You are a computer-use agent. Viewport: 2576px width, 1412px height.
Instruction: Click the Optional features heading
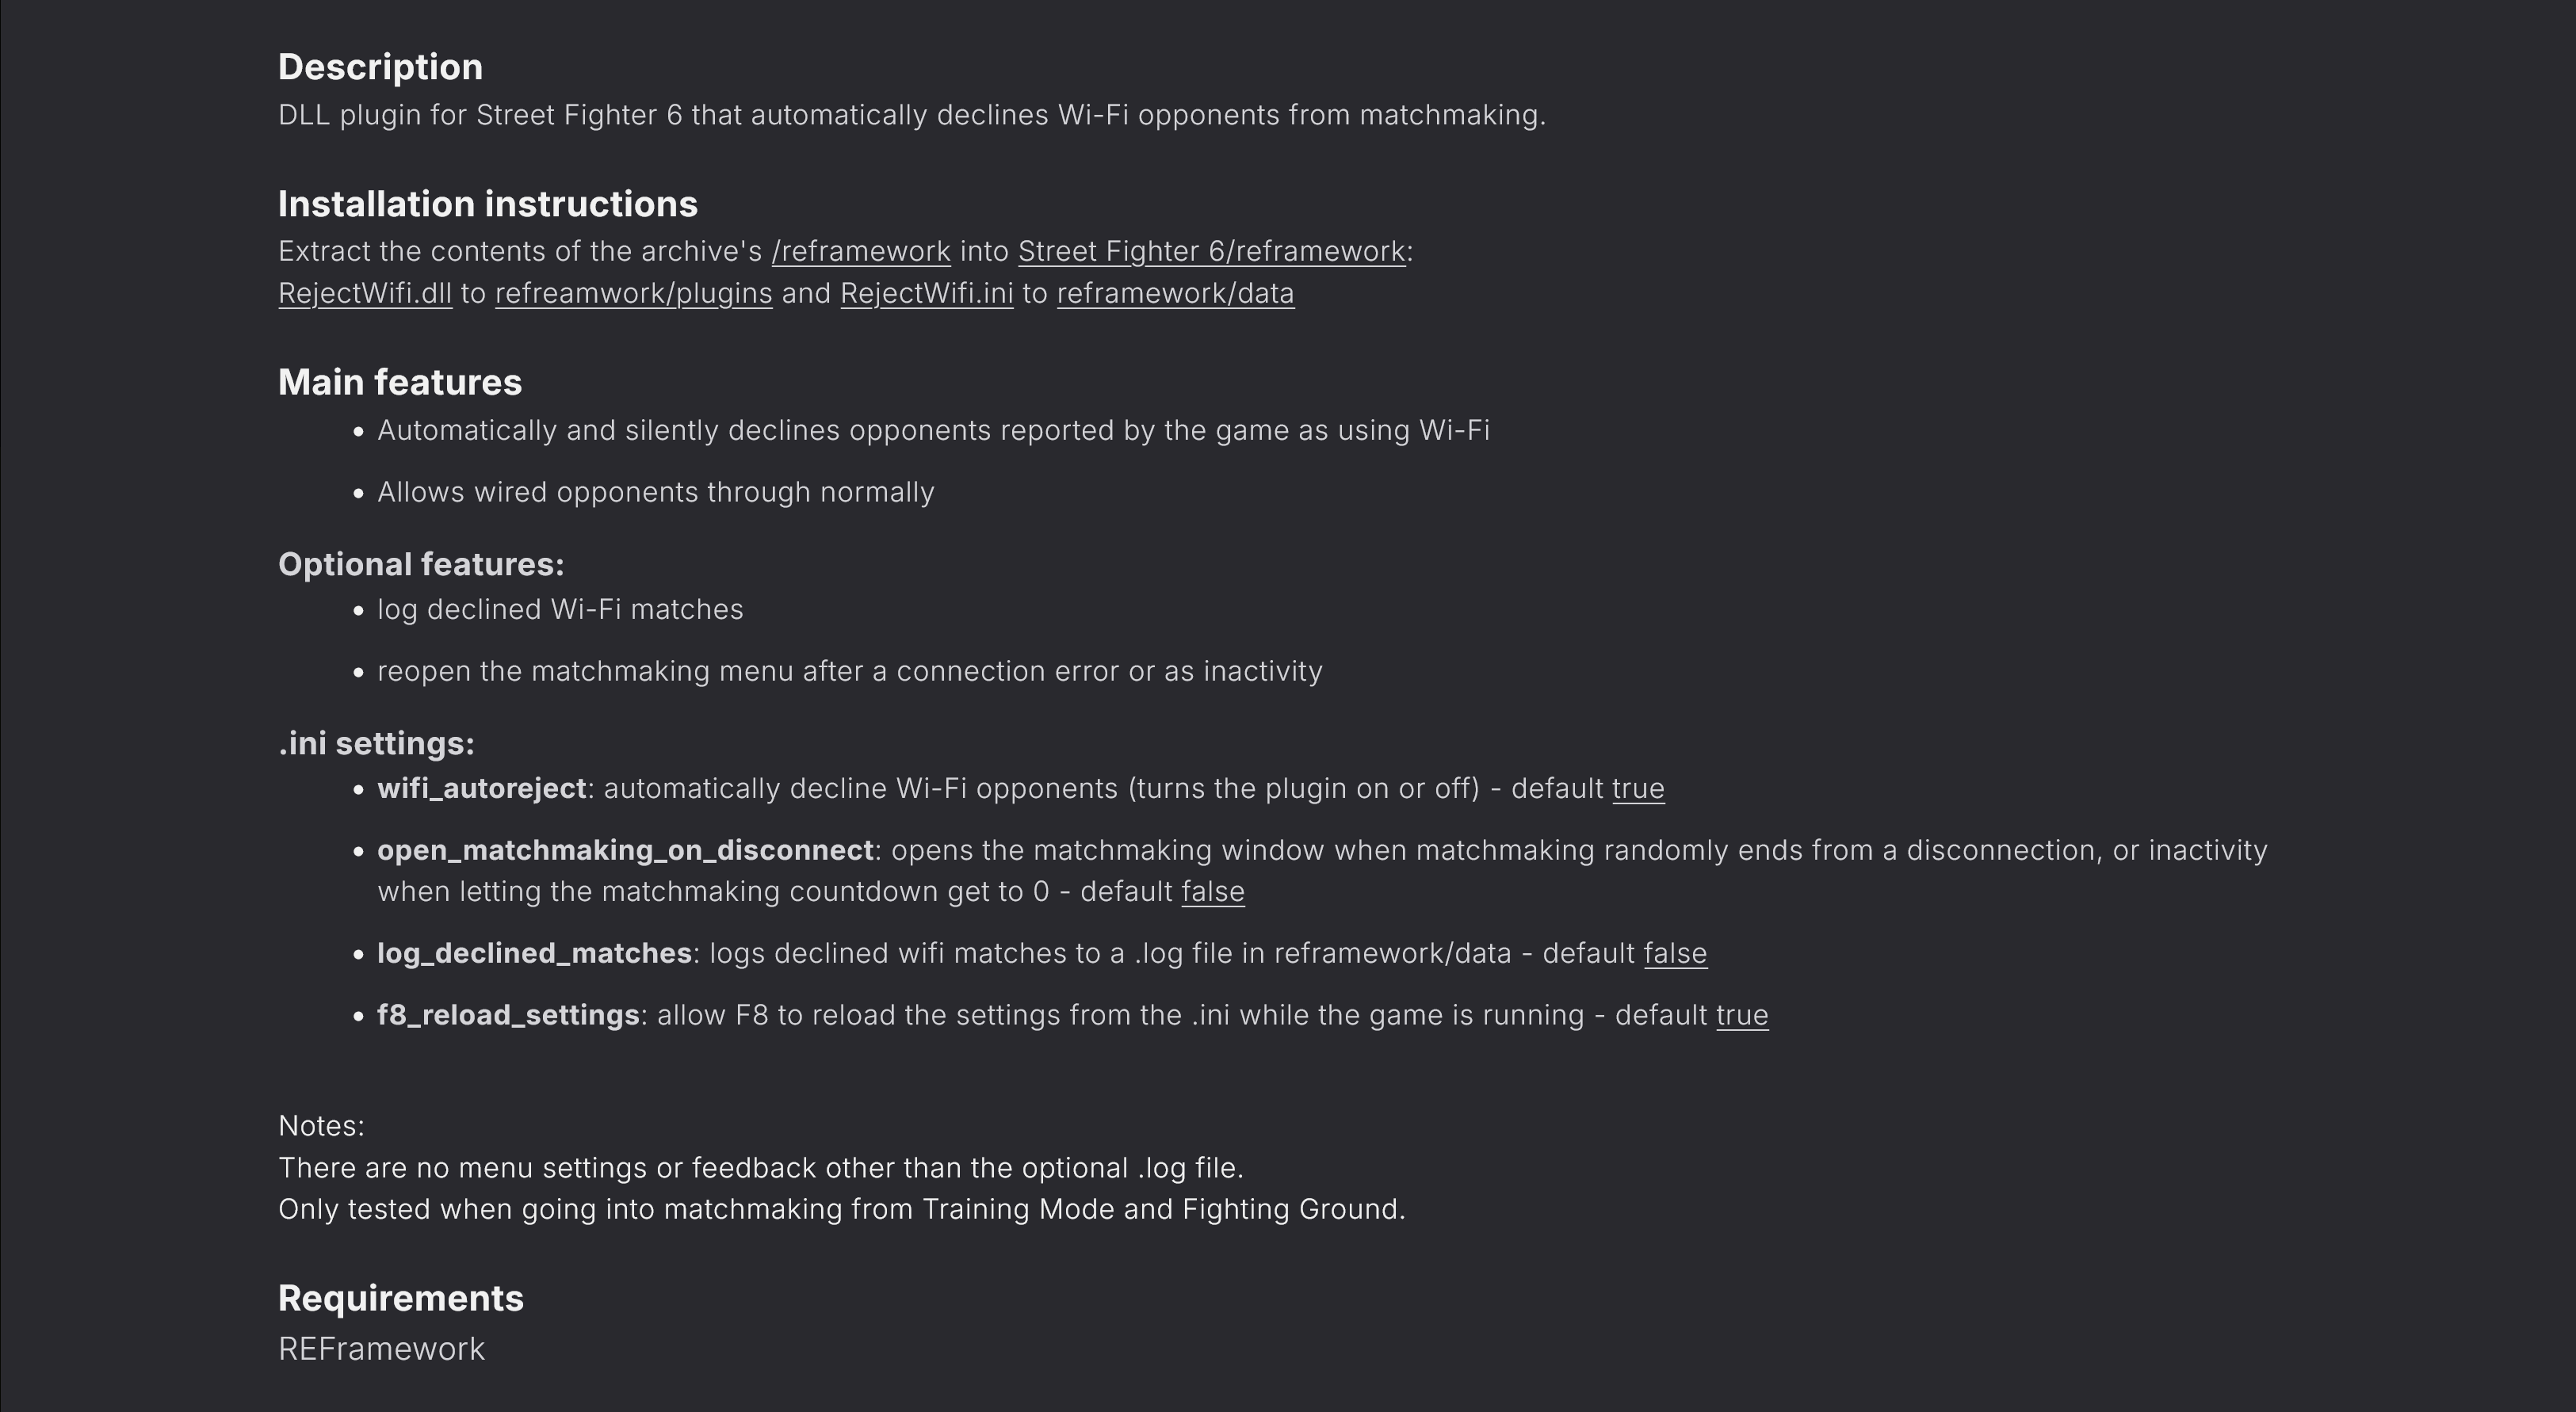pyautogui.click(x=421, y=565)
